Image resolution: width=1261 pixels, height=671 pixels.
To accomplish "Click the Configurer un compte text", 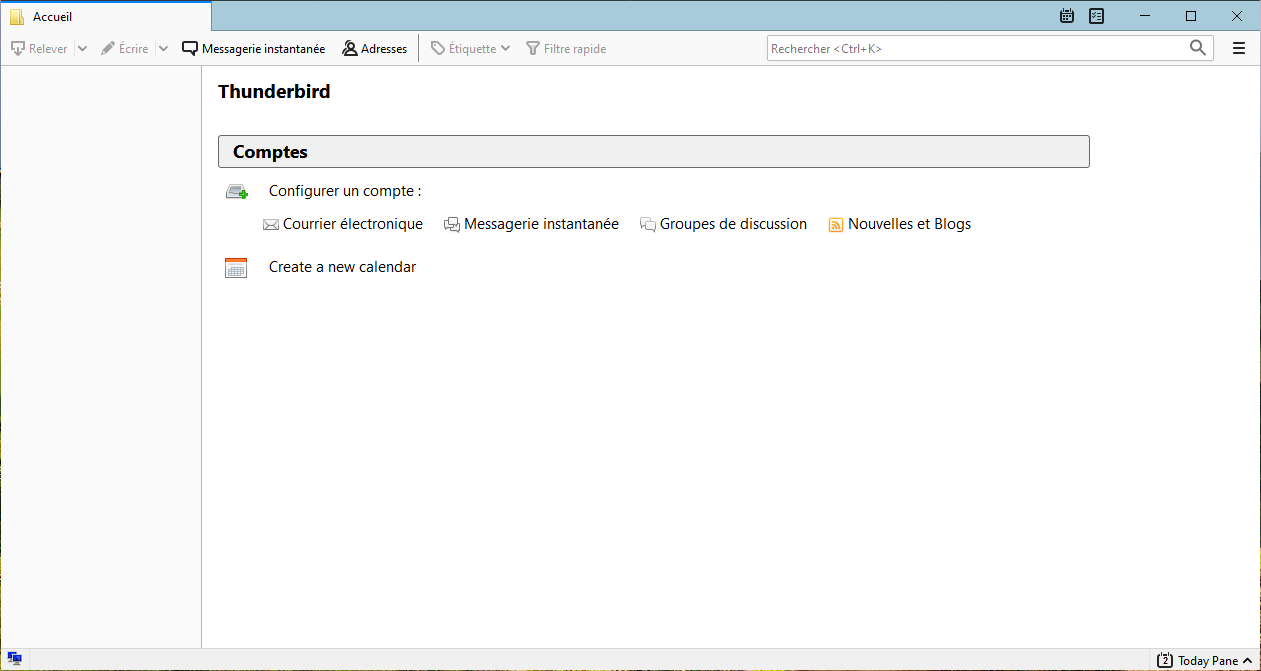I will 345,191.
